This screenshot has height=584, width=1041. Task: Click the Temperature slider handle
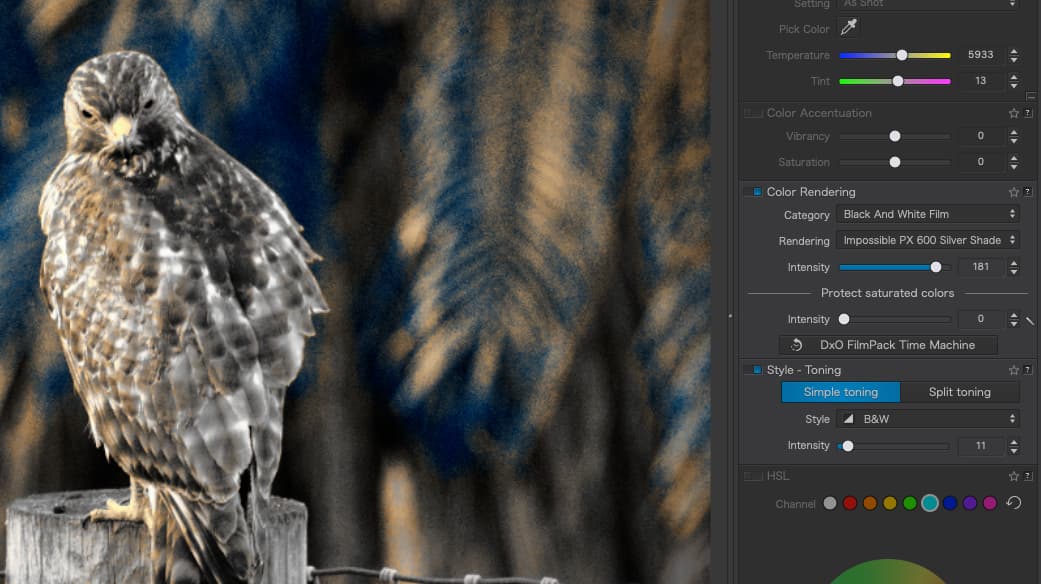point(902,56)
